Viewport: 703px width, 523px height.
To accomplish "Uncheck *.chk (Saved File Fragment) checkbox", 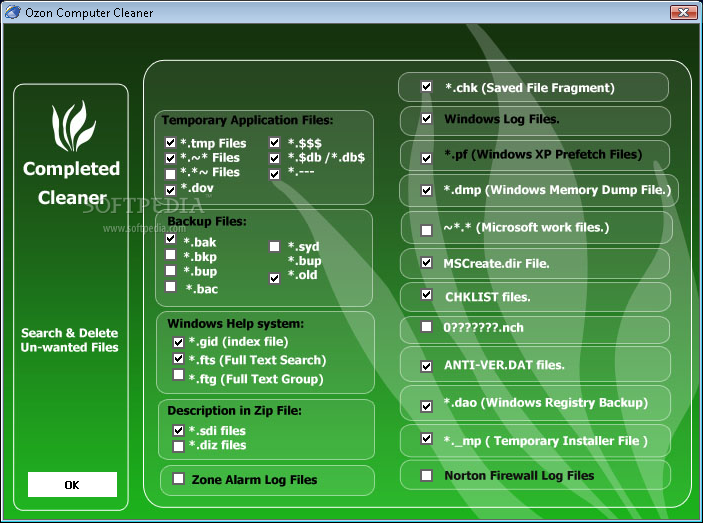I will pyautogui.click(x=426, y=86).
